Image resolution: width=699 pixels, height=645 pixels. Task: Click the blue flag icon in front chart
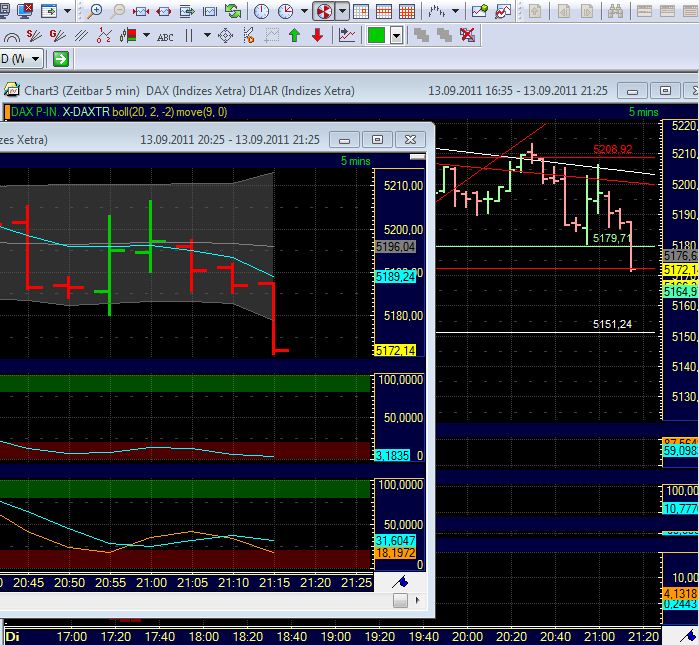400,581
